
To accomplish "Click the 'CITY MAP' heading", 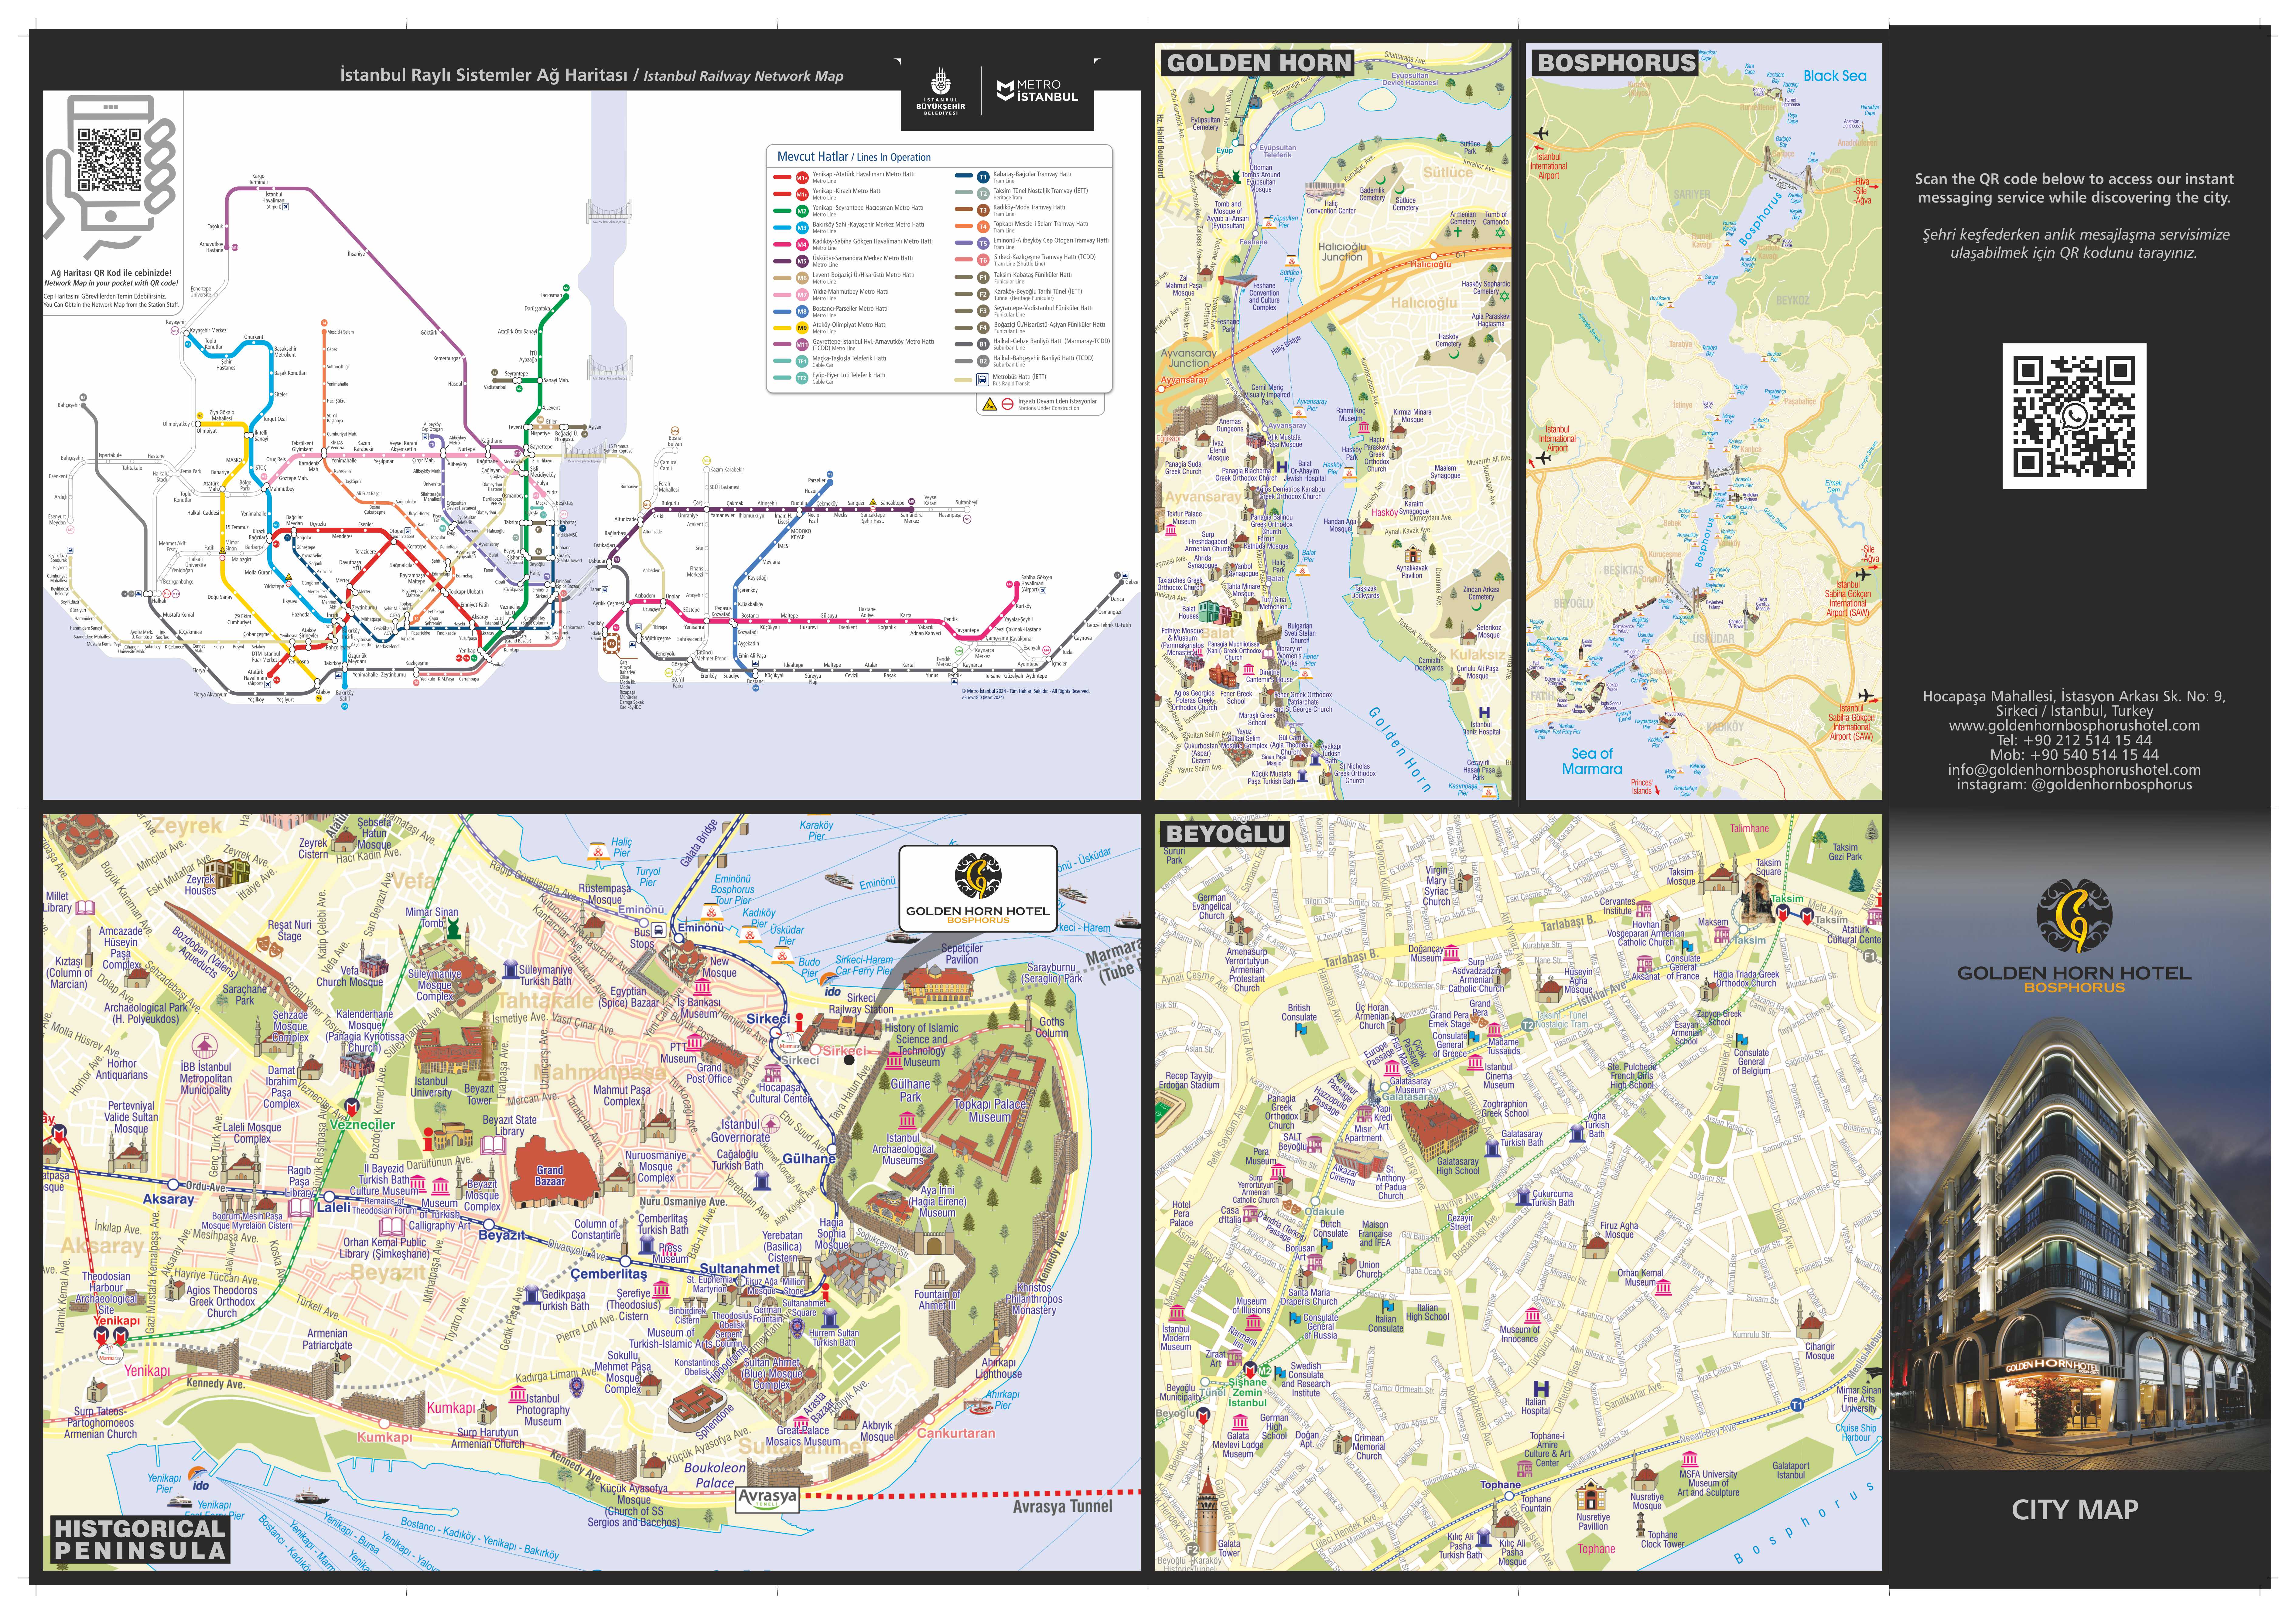I will click(x=2075, y=1510).
